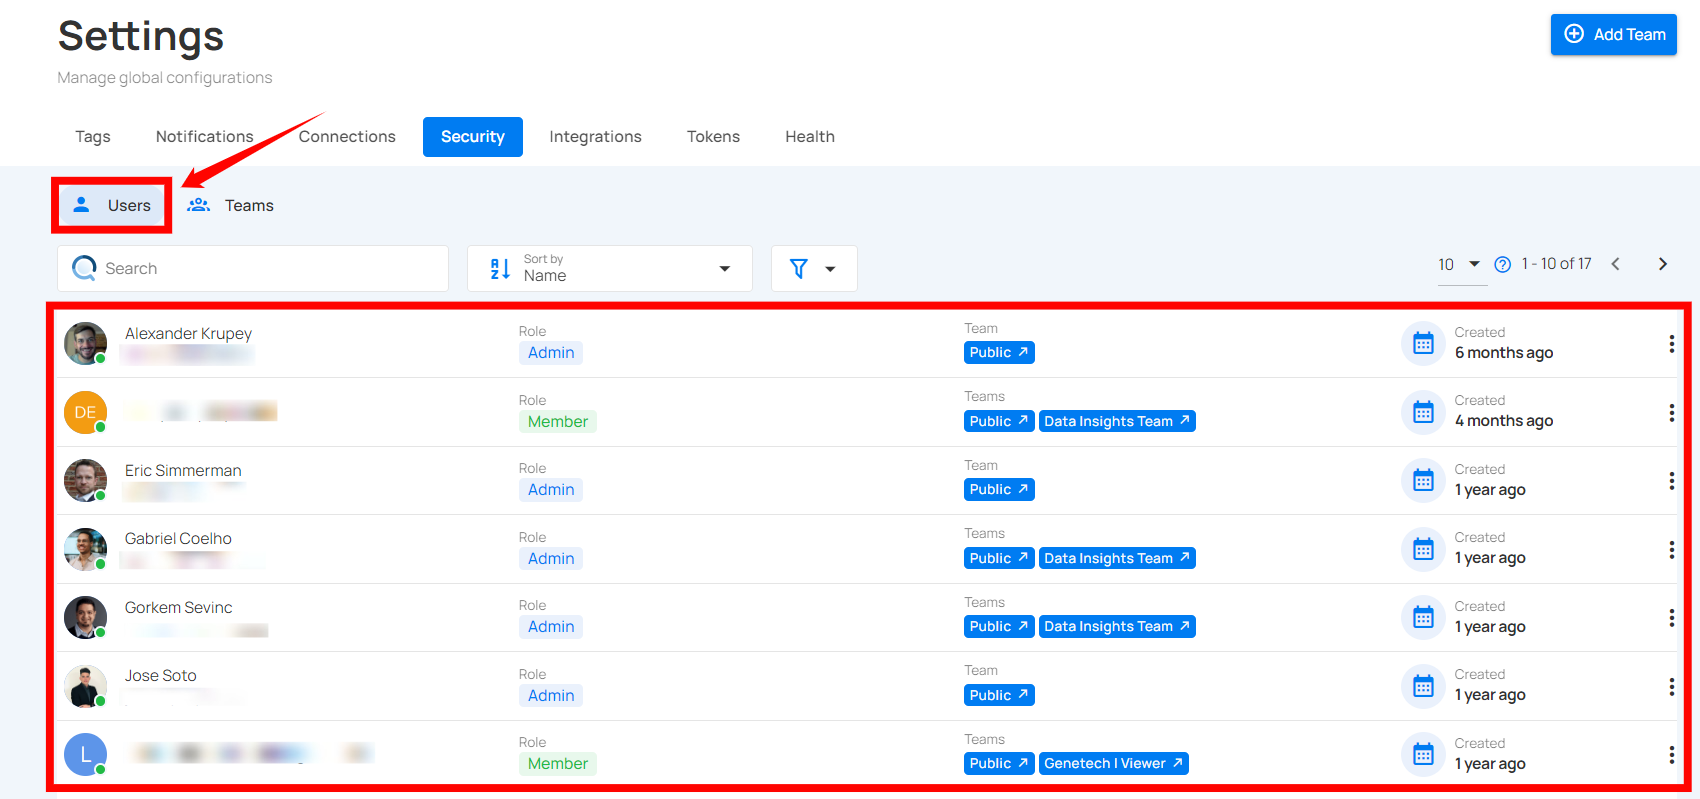Click the calendar icon beside 4 months ago
This screenshot has width=1700, height=799.
pyautogui.click(x=1423, y=412)
